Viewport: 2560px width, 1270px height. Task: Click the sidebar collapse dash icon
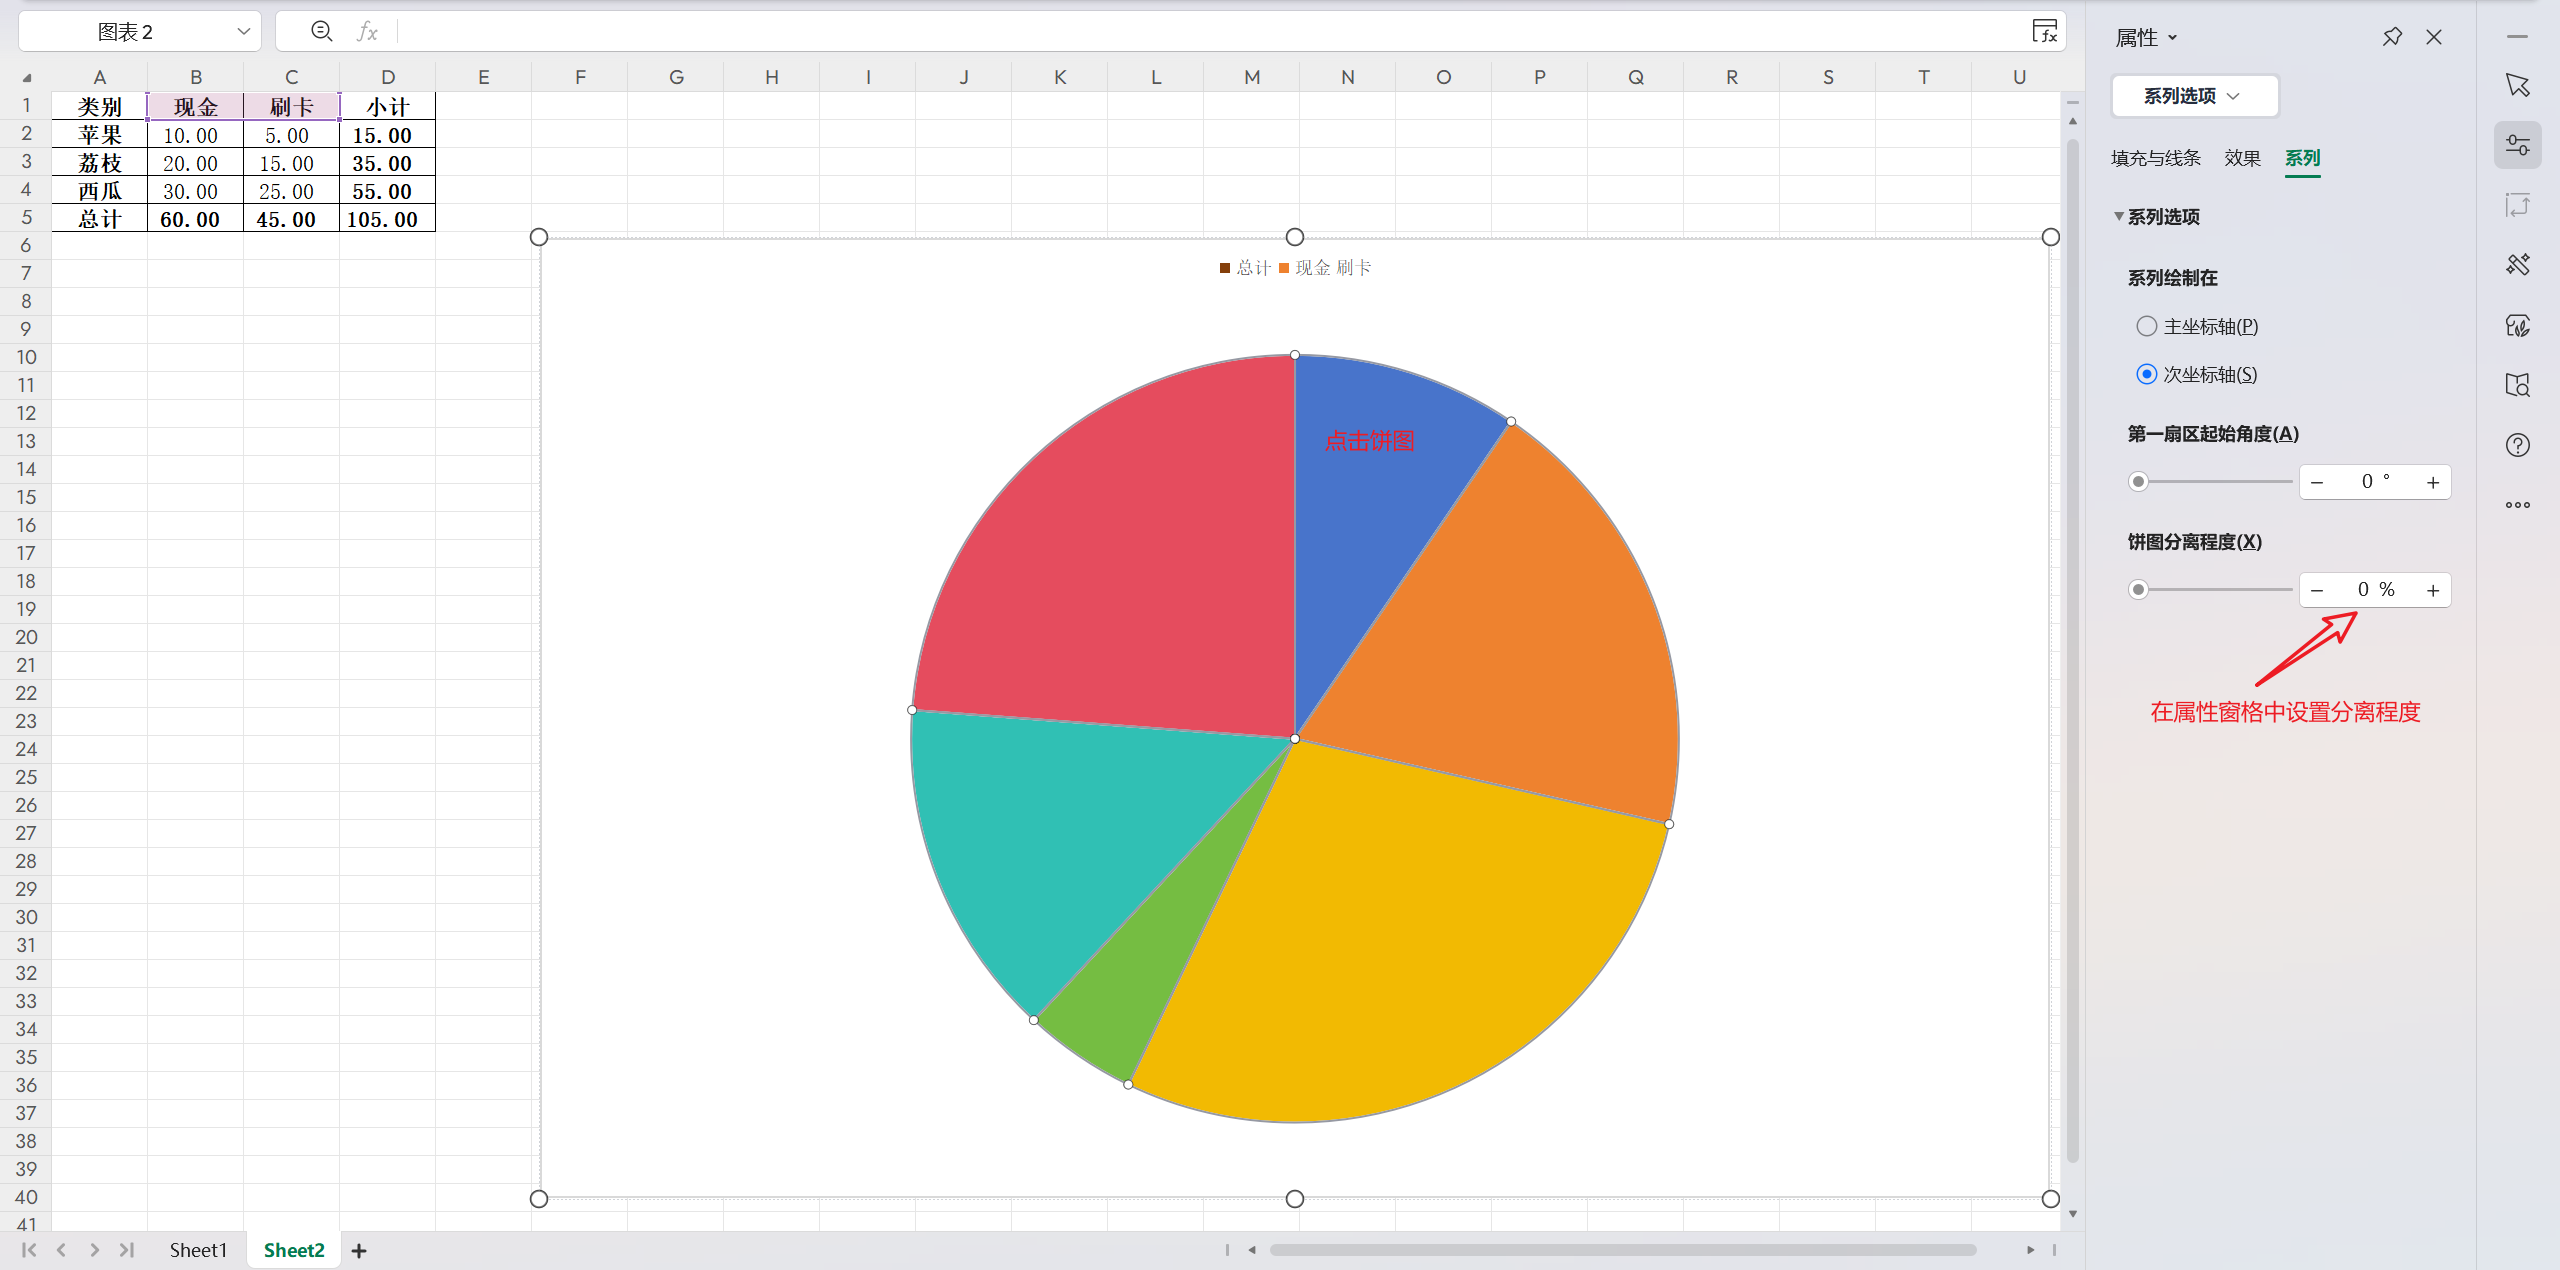[x=2517, y=37]
